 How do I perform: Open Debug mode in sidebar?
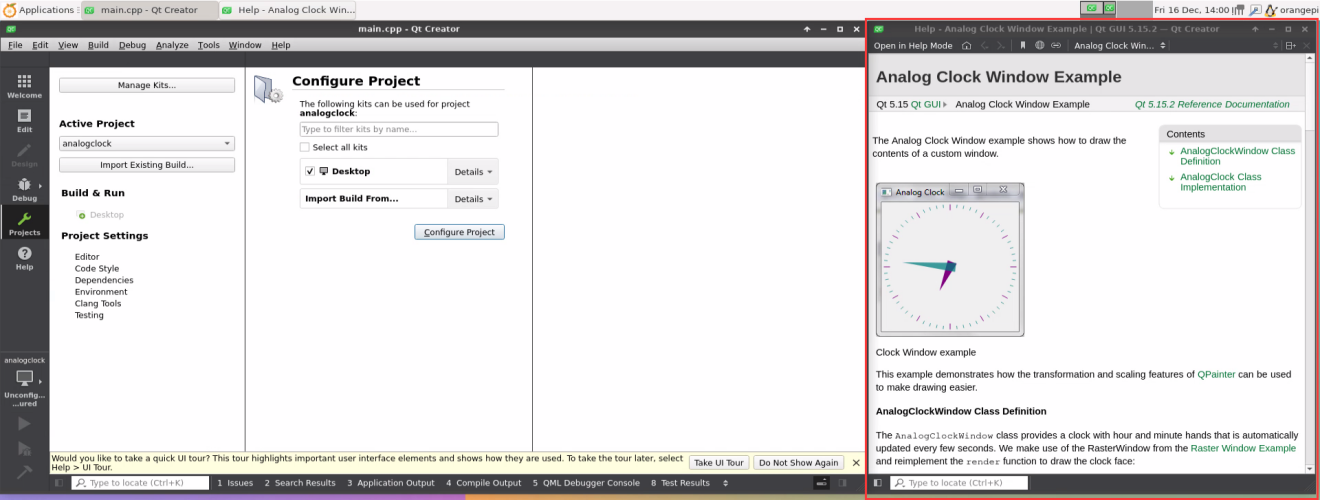24,189
